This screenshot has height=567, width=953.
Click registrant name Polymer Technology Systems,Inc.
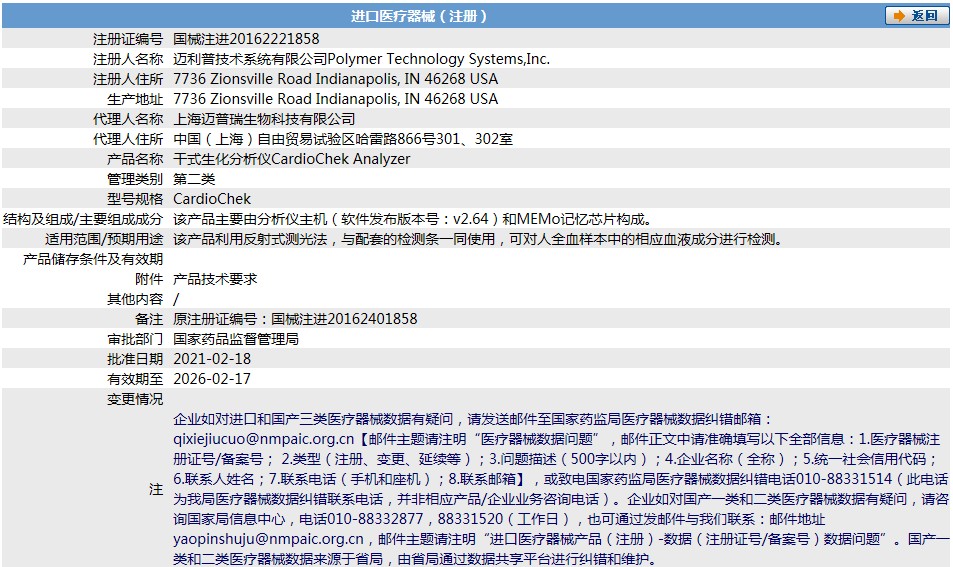439,59
